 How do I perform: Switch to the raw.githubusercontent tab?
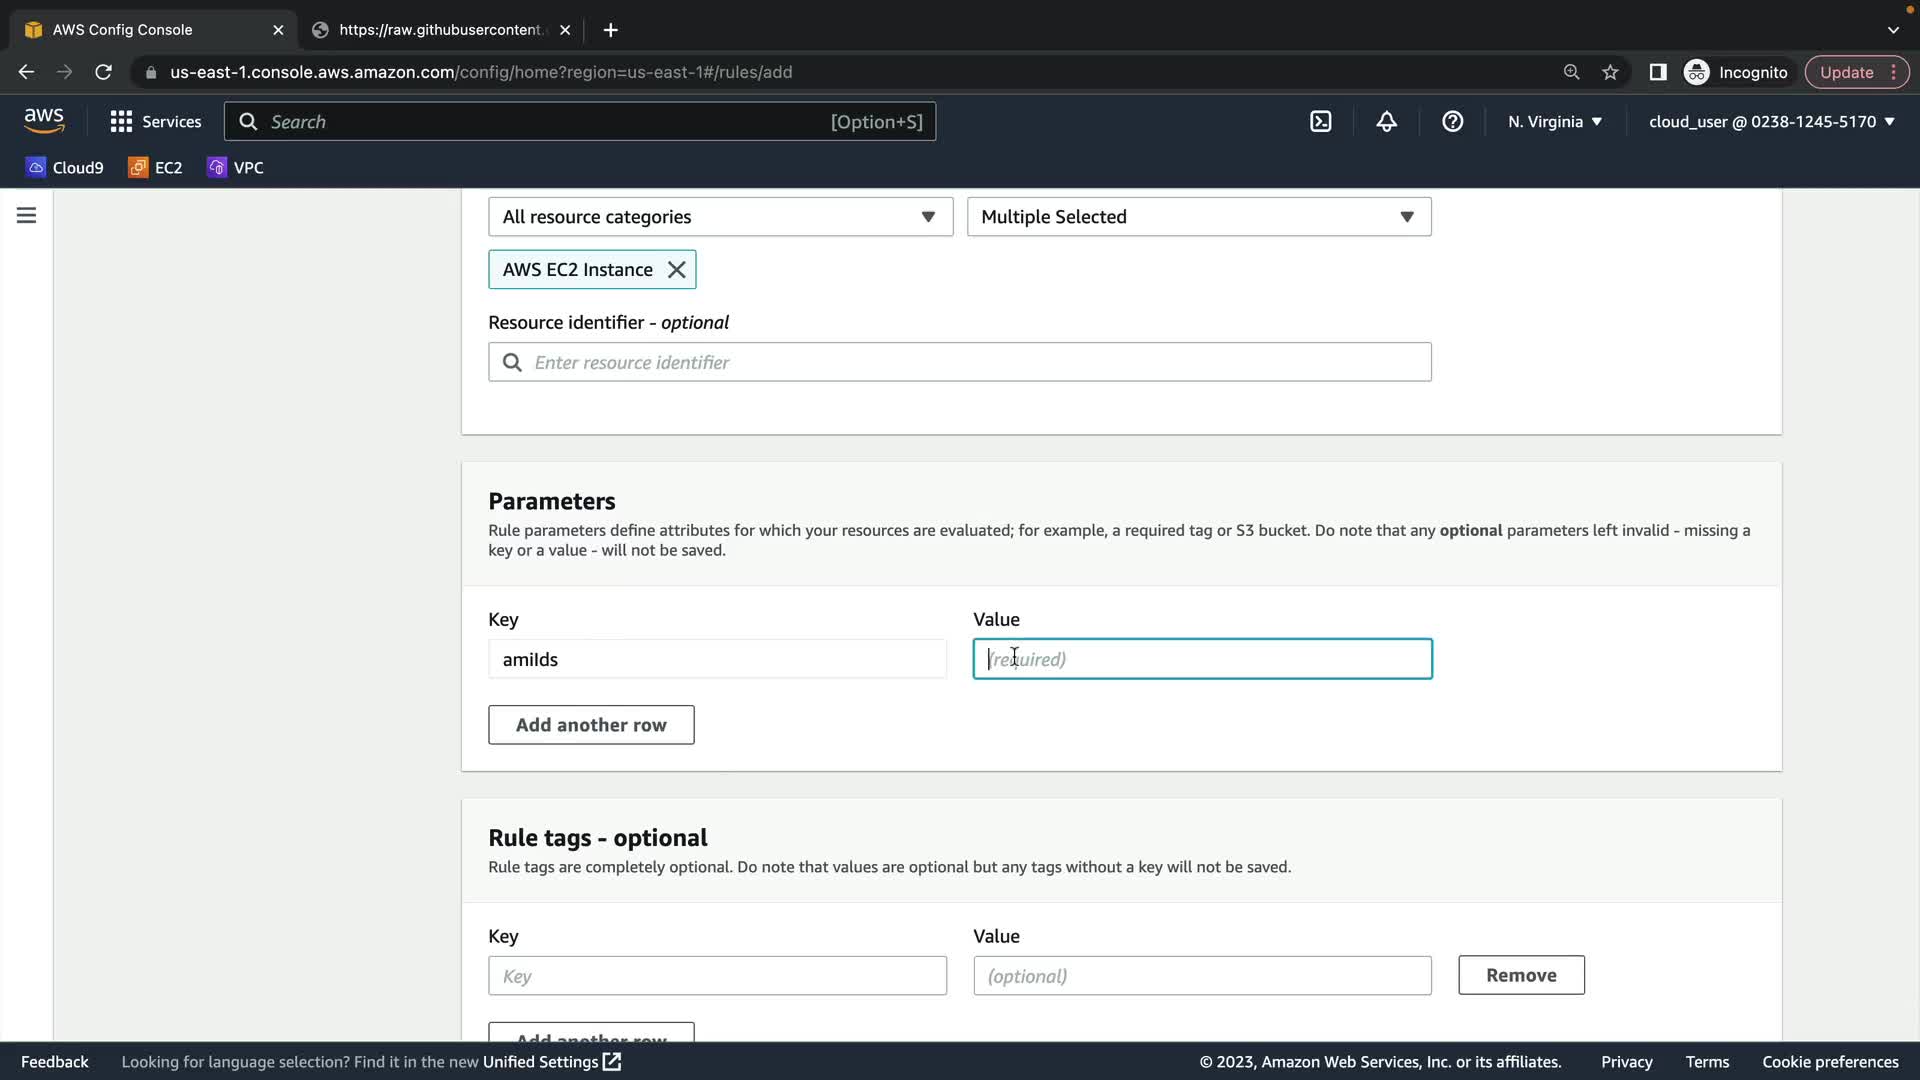pos(440,30)
